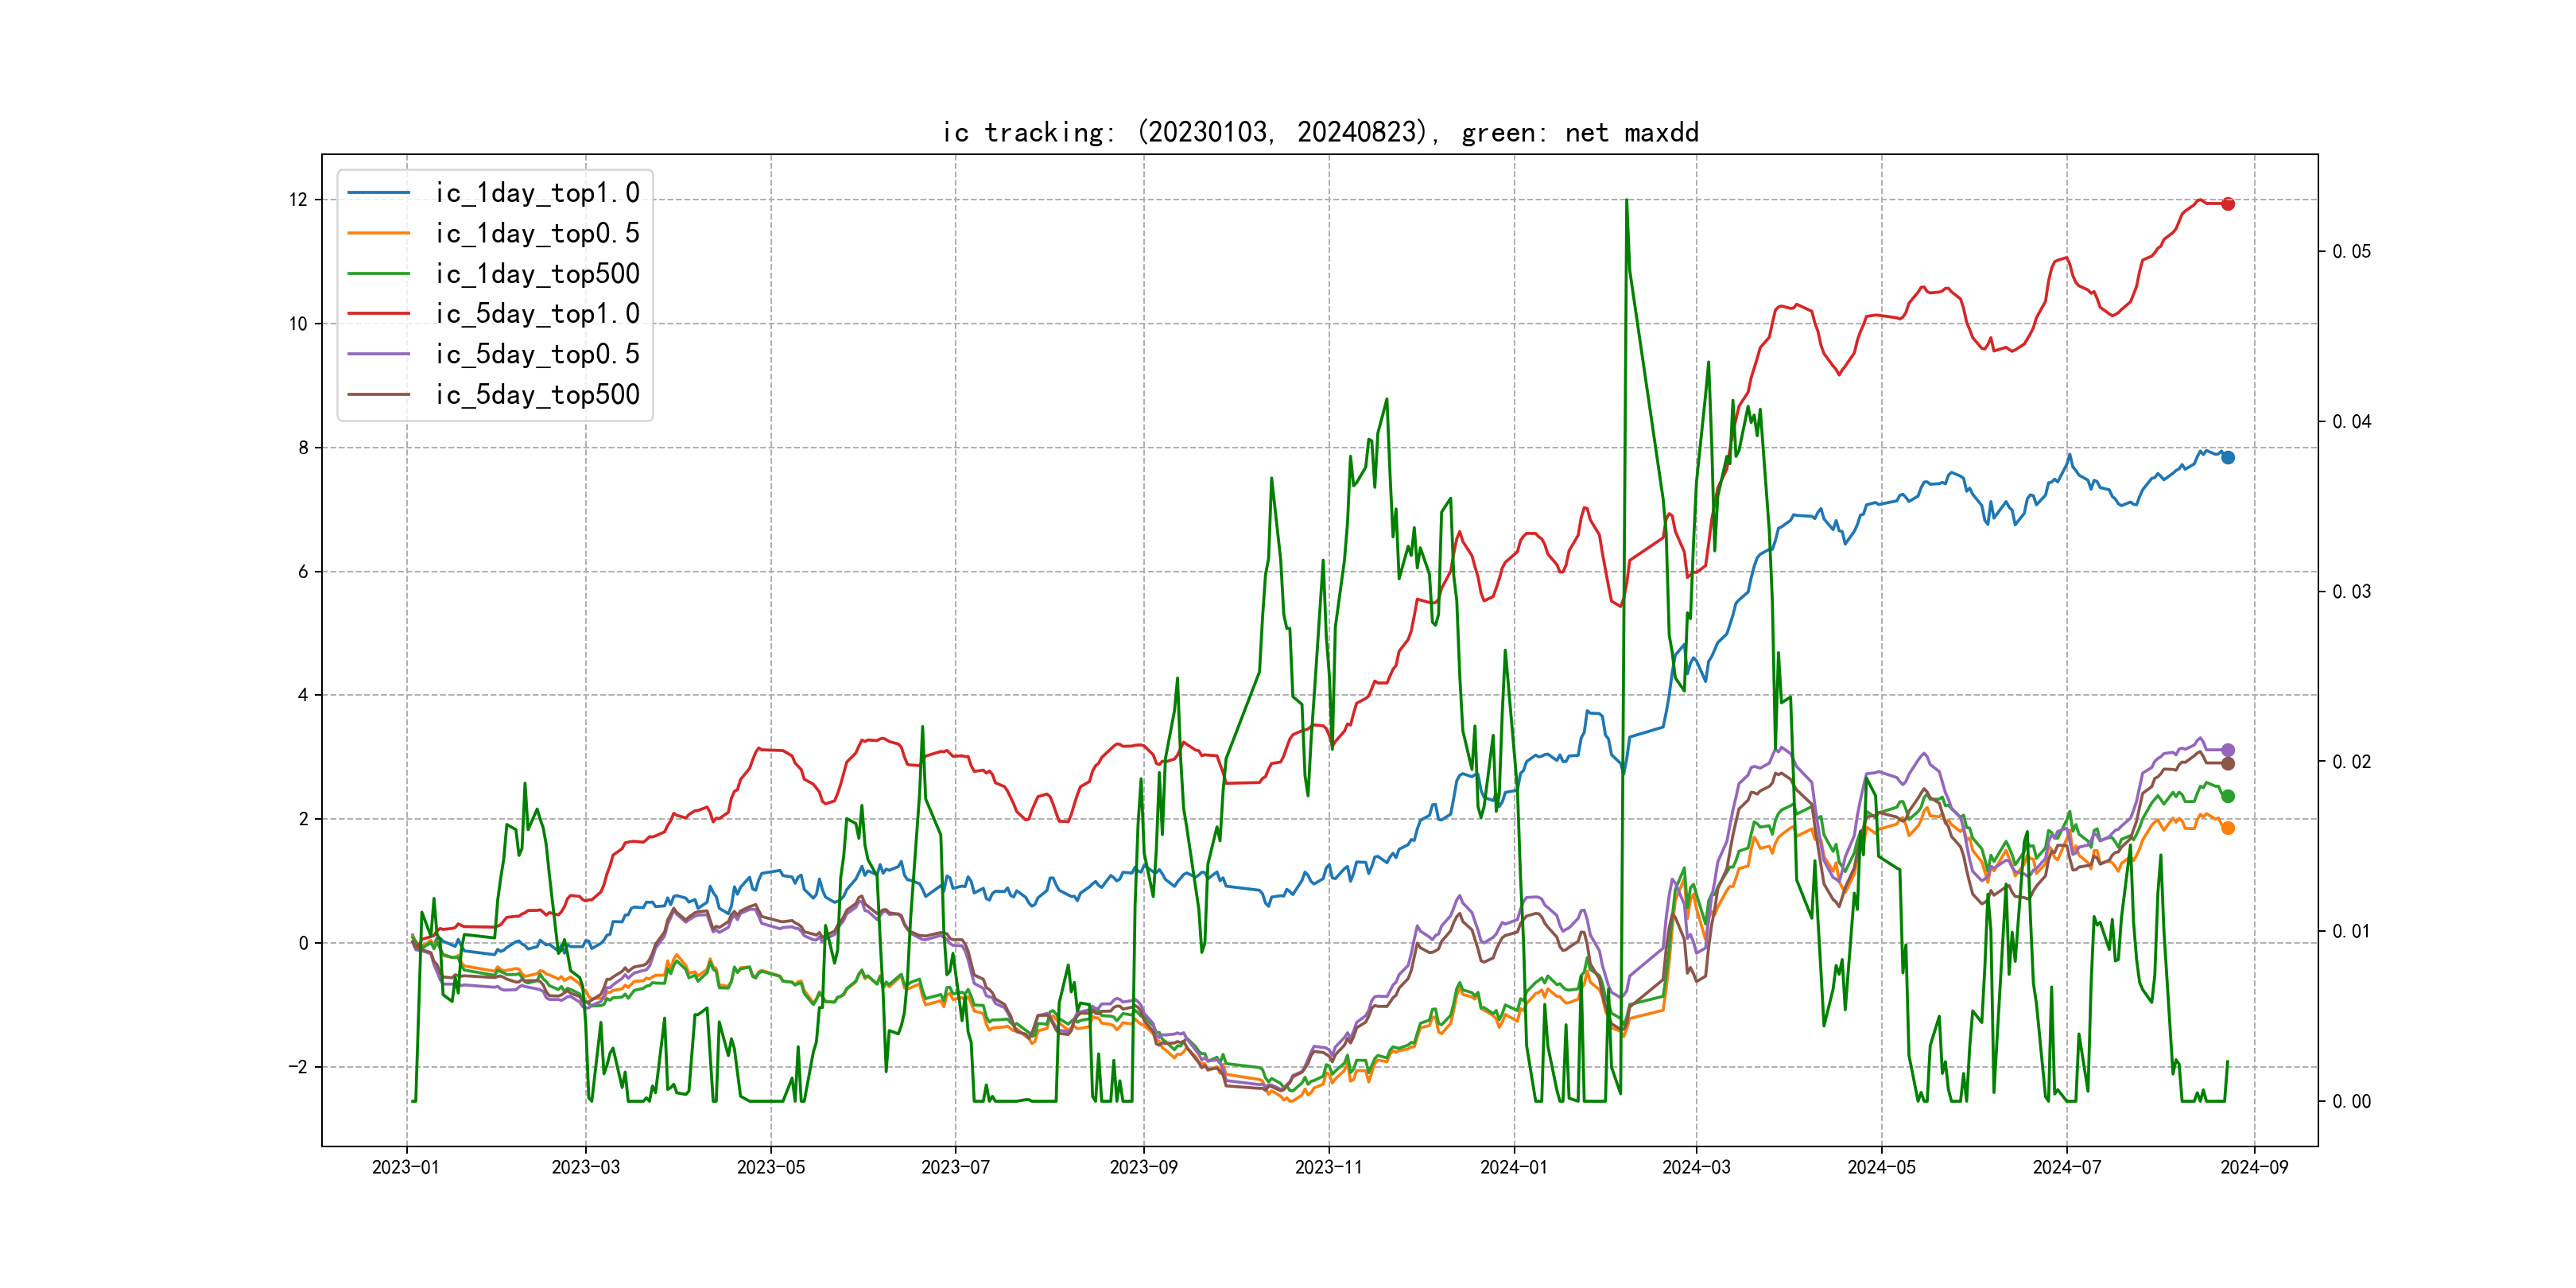This screenshot has height=1288, width=2576.
Task: Click the green end-point dot marker
Action: 2228,796
